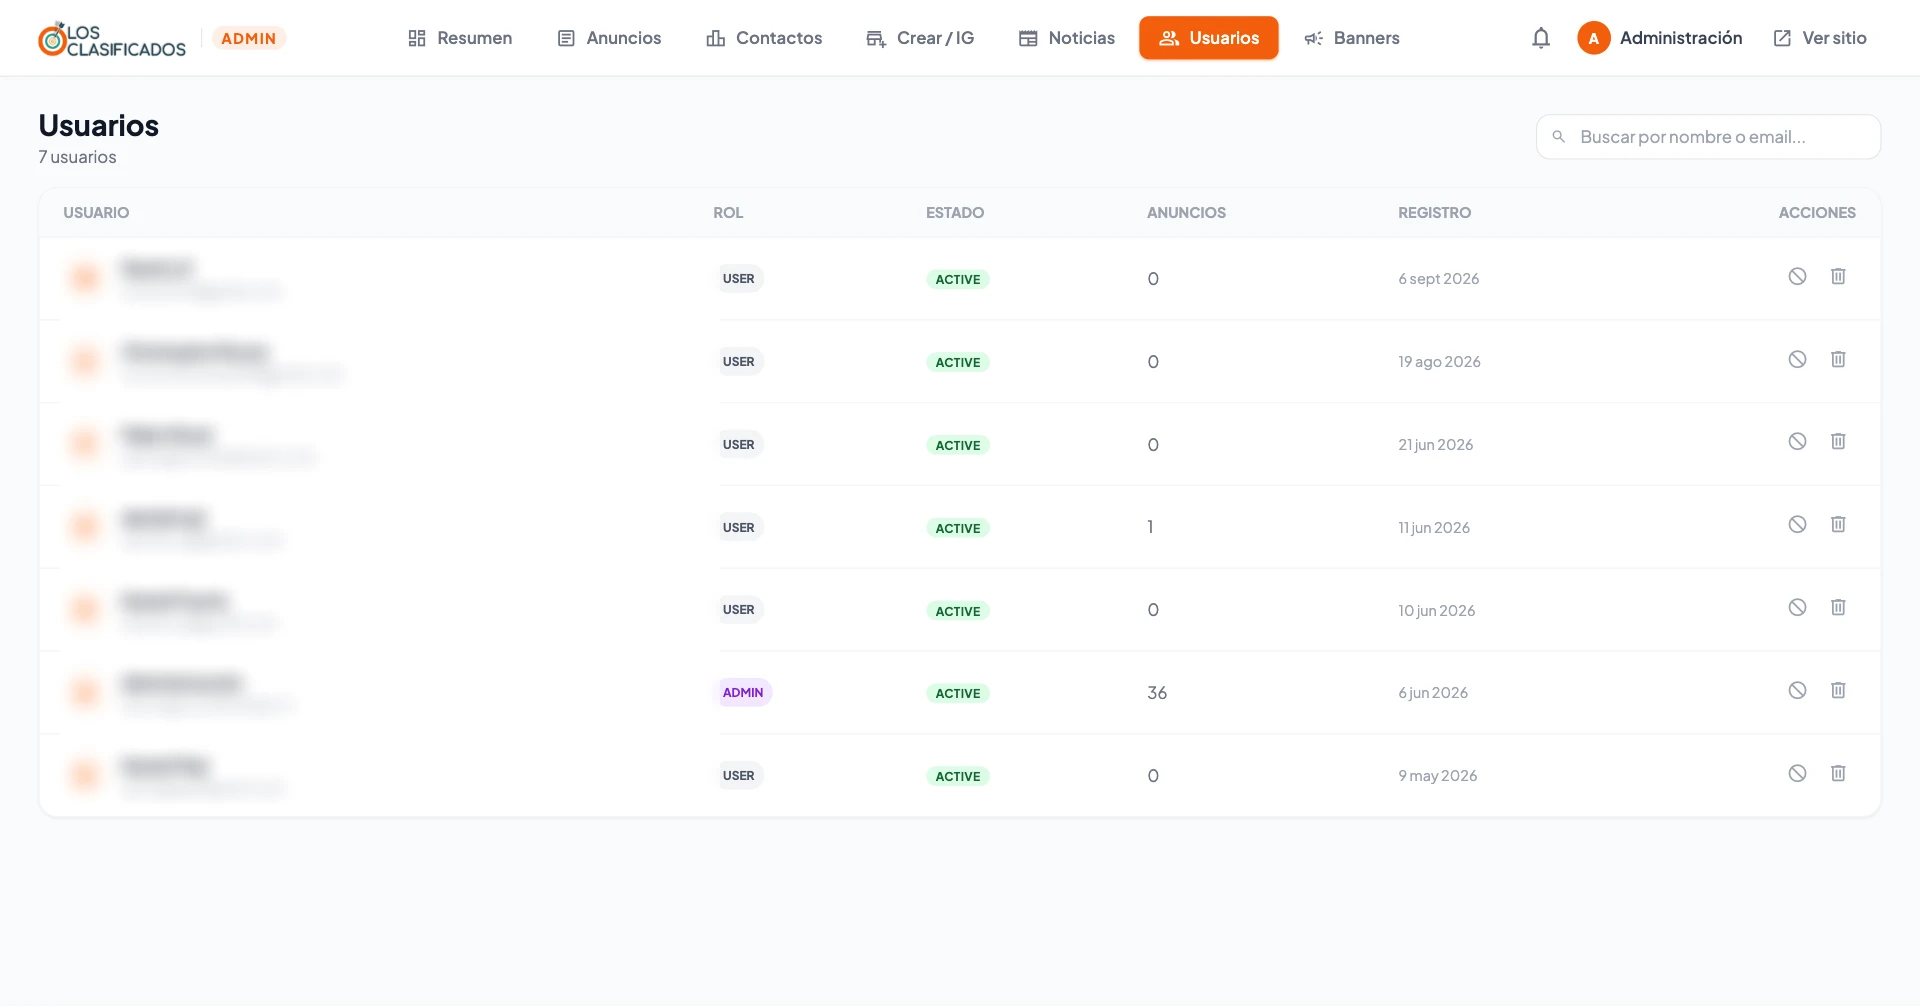
Task: Delete the user registered 21 jun 2026
Action: [x=1838, y=442]
